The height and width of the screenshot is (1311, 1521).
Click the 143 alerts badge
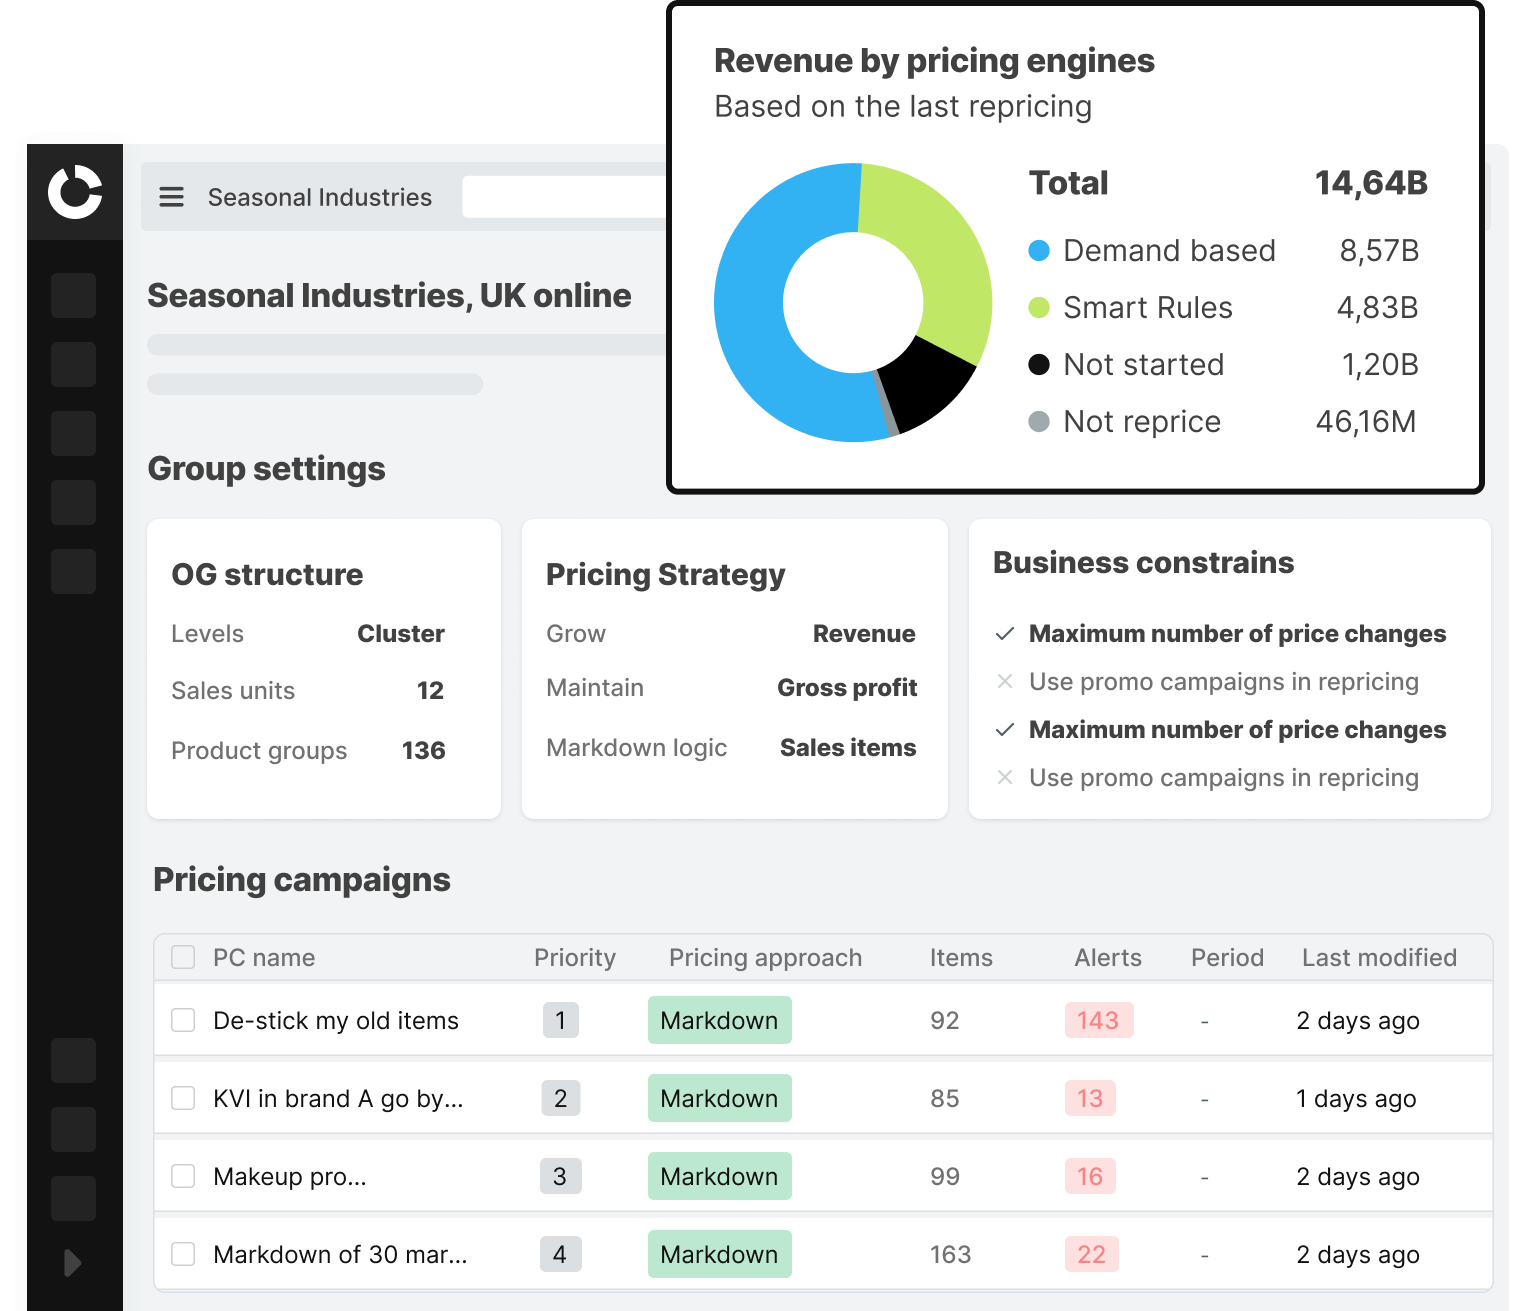(x=1098, y=1020)
